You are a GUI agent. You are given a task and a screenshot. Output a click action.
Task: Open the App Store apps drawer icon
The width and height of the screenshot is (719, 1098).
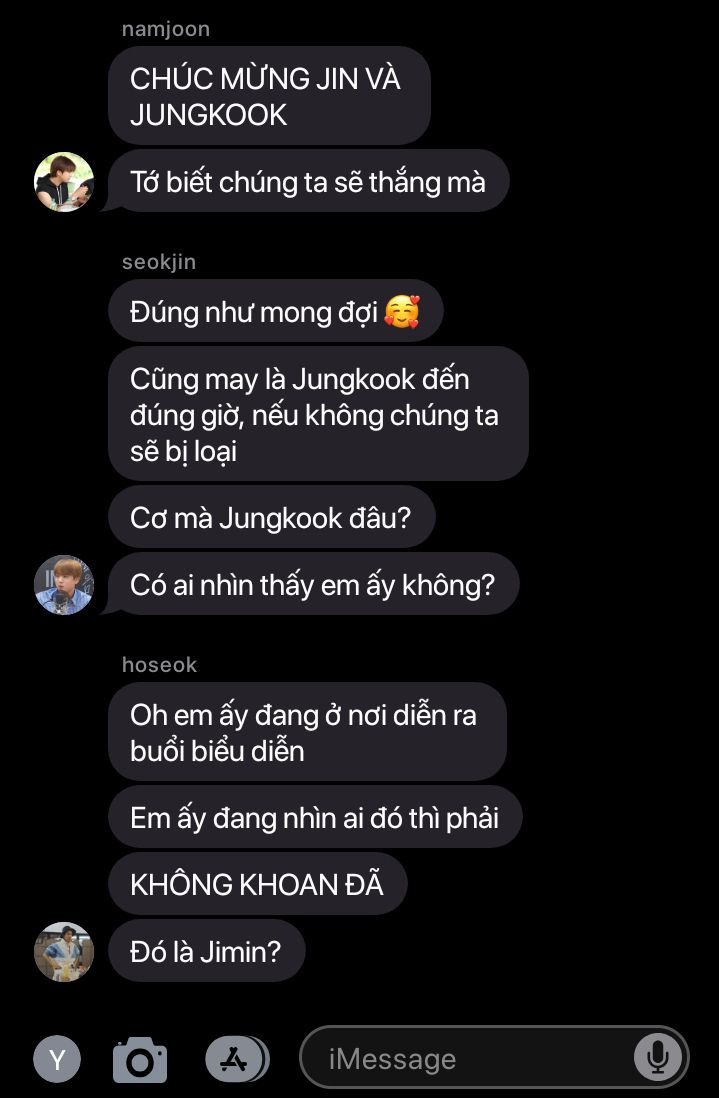pyautogui.click(x=237, y=1059)
